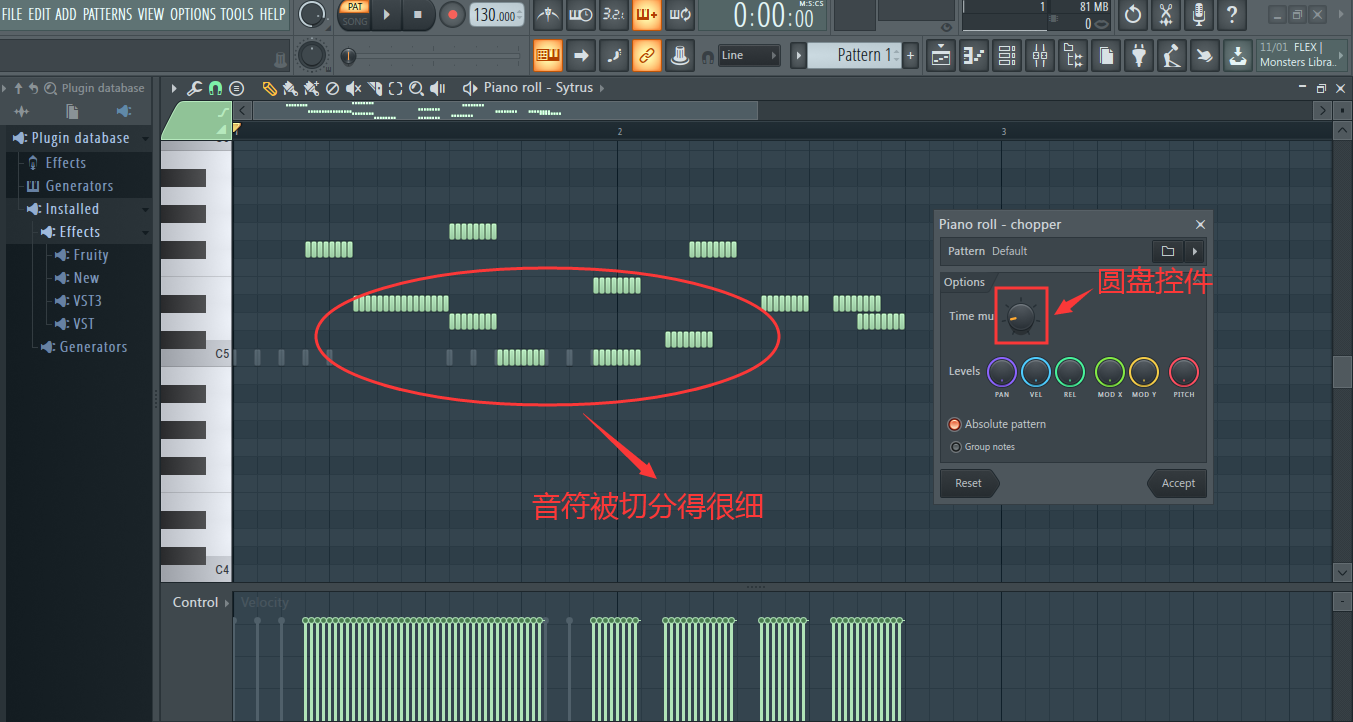Click the Time multiplier knob
This screenshot has width=1353, height=722.
click(x=1021, y=316)
